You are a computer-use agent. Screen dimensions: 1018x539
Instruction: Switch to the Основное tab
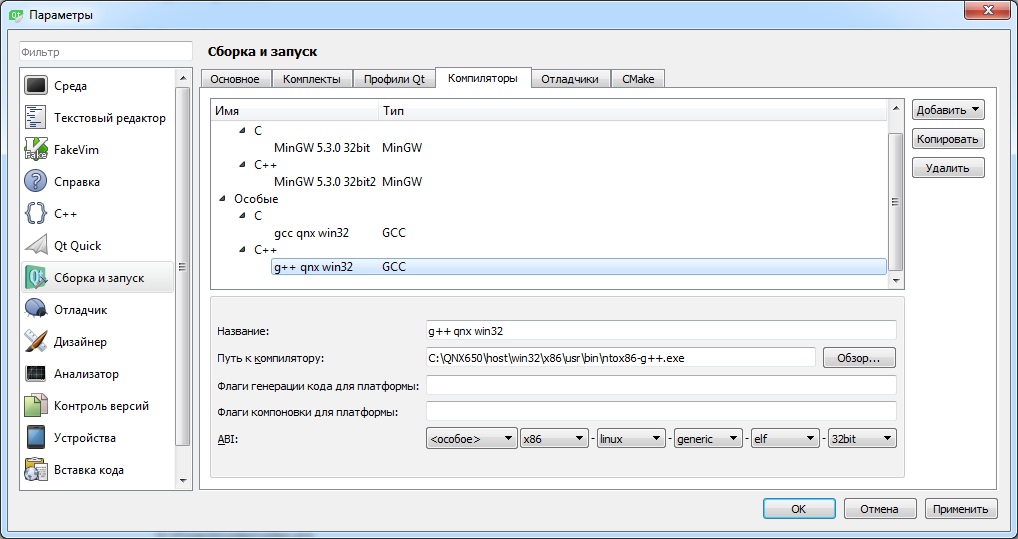[x=235, y=79]
